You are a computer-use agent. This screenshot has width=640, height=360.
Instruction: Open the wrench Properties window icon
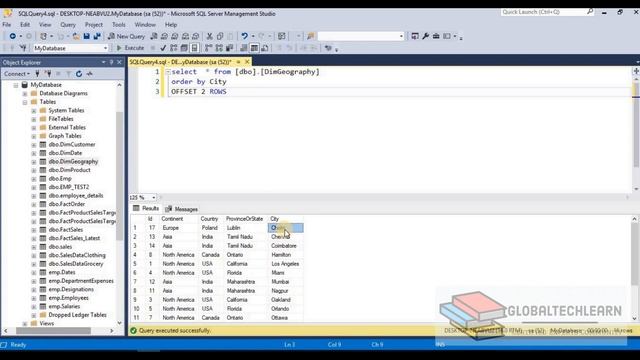[425, 36]
